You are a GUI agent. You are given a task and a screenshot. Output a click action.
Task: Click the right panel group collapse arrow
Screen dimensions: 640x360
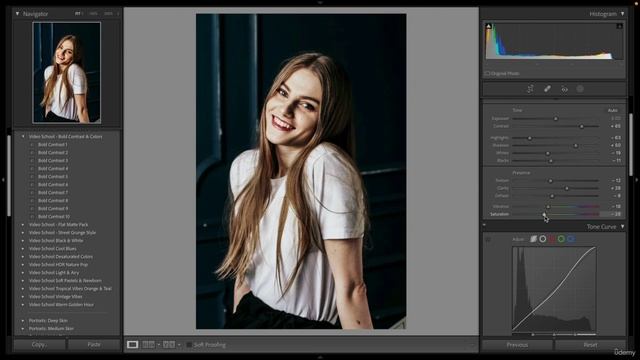click(636, 179)
